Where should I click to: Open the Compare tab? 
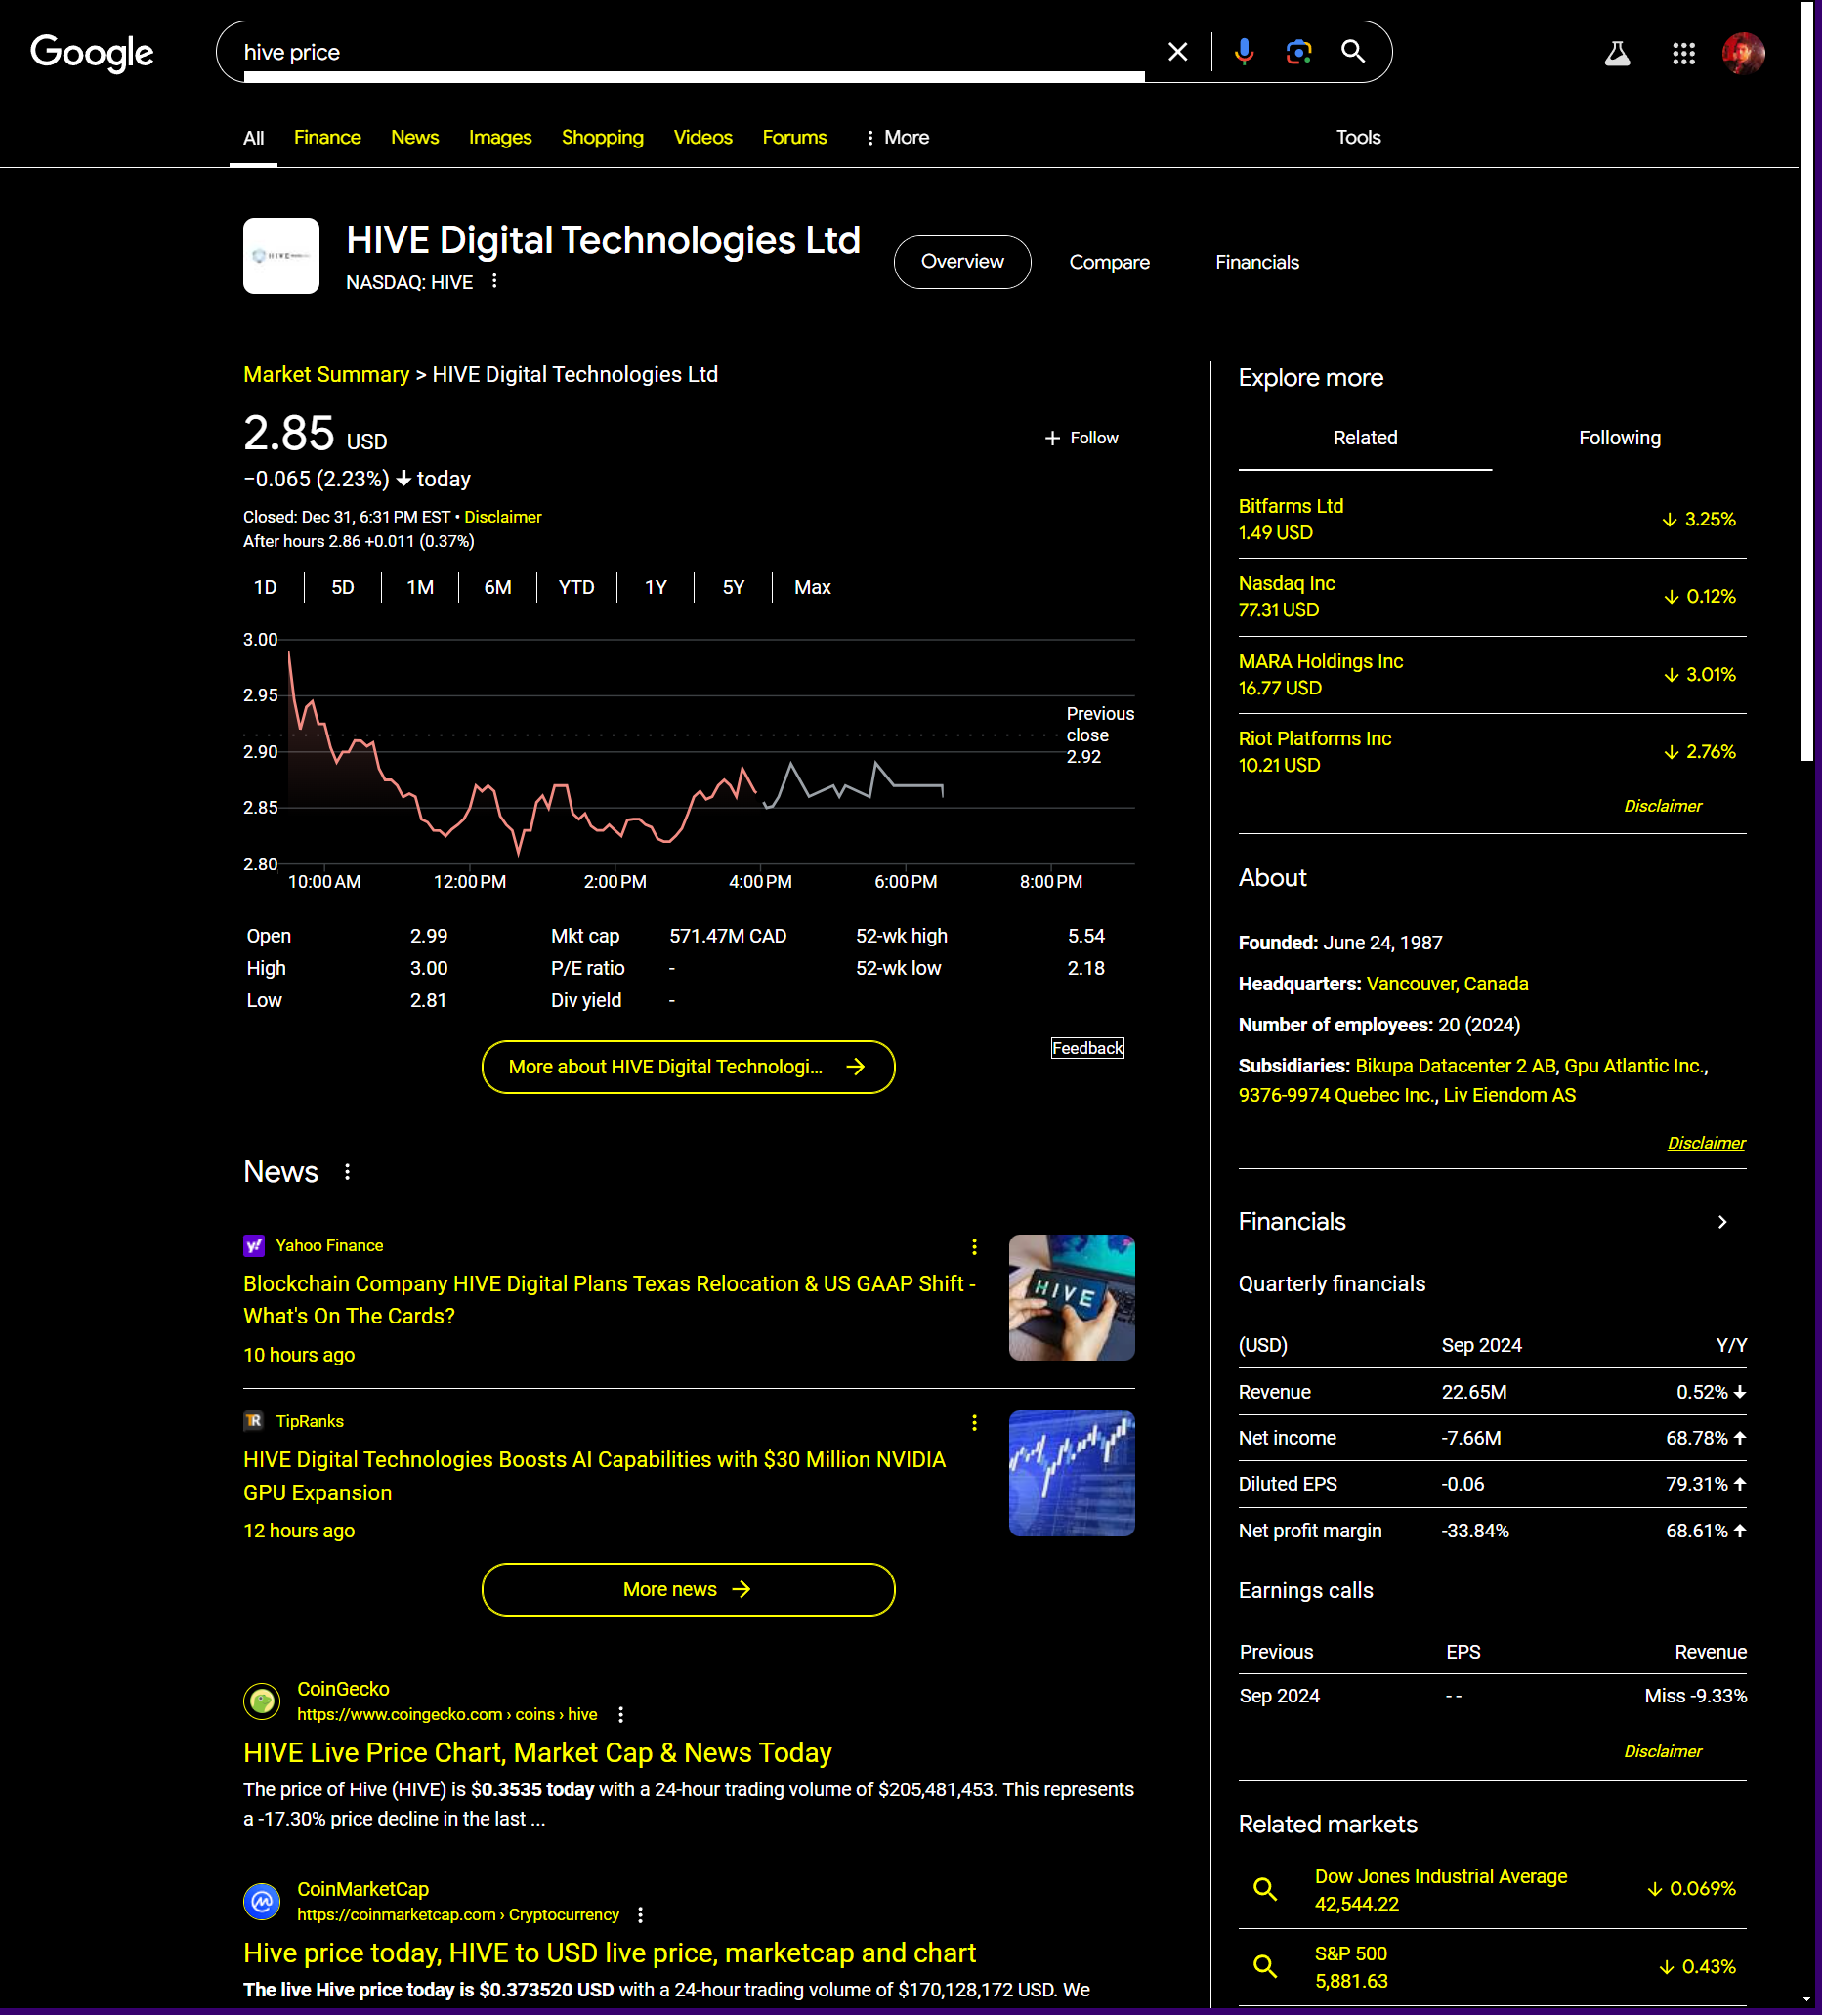(1109, 262)
